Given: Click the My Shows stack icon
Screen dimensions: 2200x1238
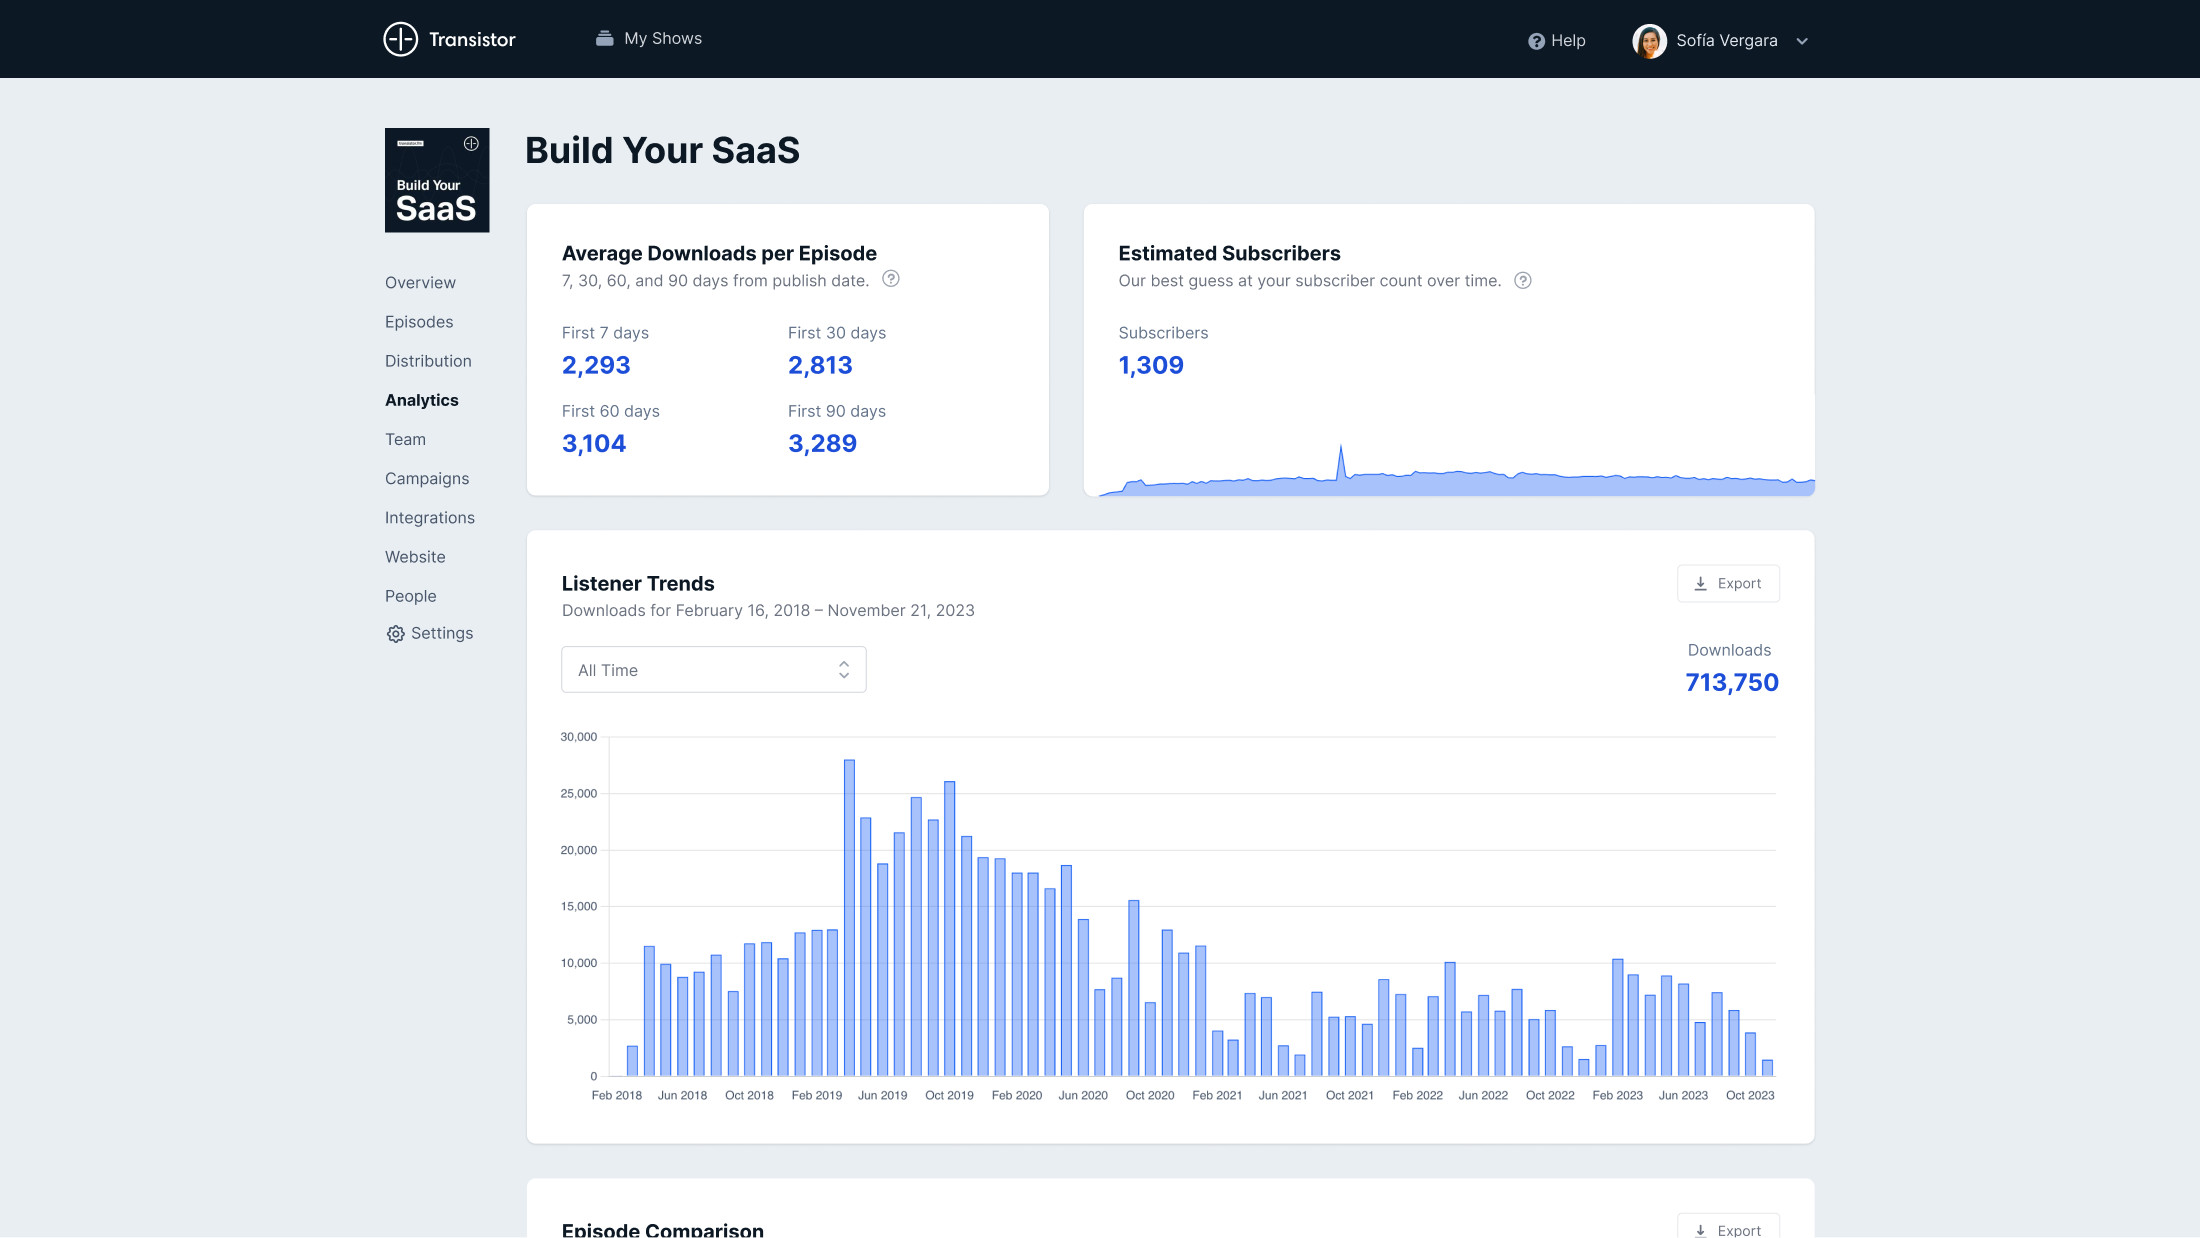Looking at the screenshot, I should click(x=604, y=38).
